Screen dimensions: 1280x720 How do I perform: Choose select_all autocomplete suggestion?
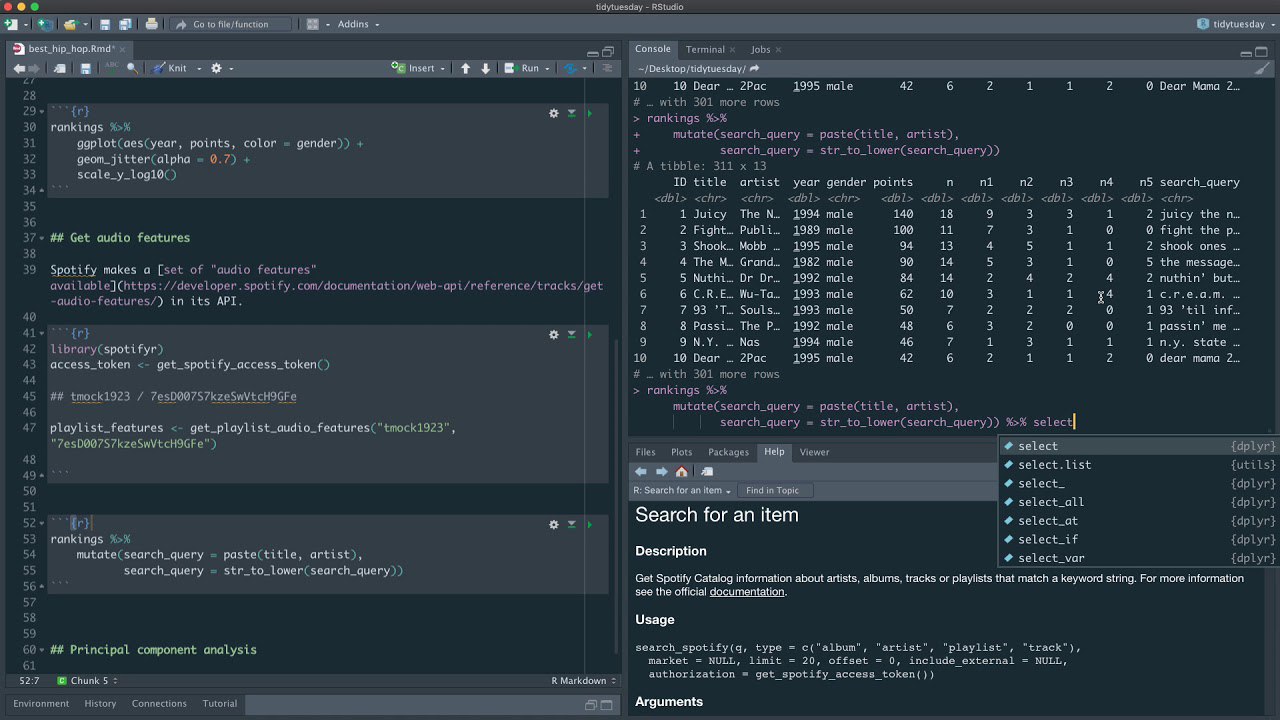[x=1139, y=502]
